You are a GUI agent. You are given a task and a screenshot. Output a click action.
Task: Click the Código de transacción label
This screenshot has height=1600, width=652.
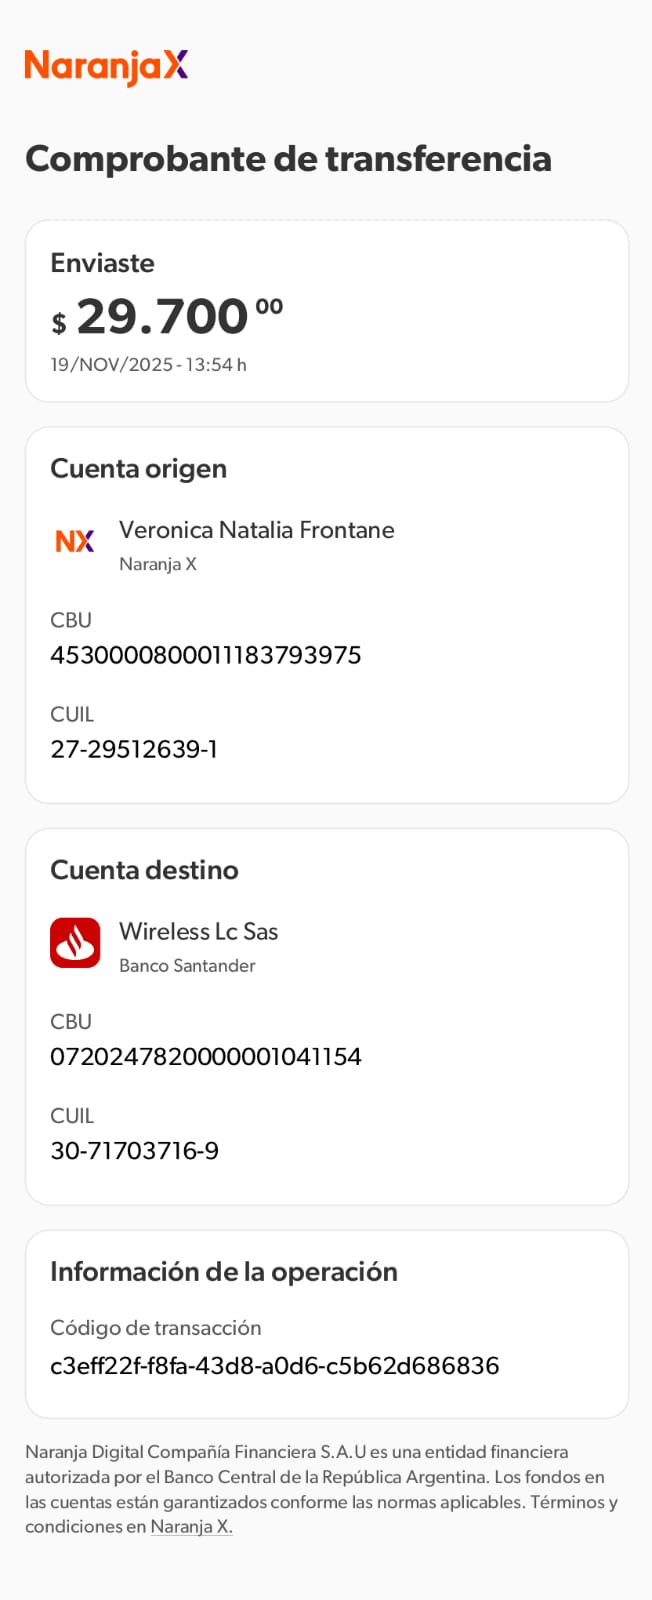[x=155, y=1328]
